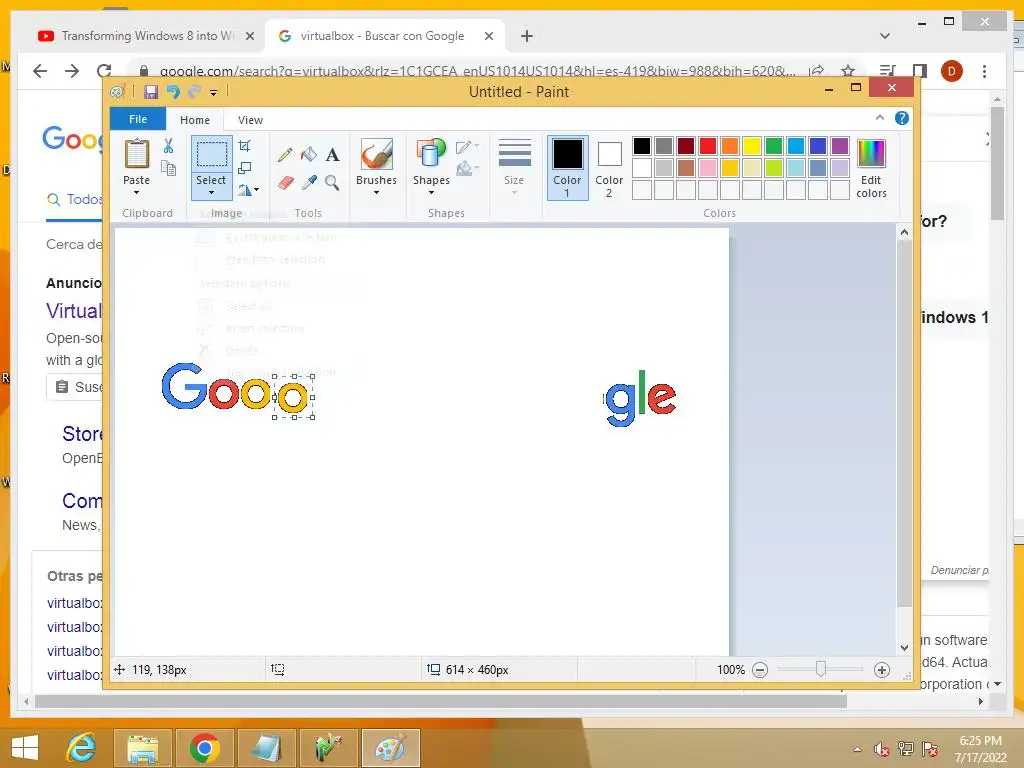Switch to the Home ribbon tab

coord(195,120)
